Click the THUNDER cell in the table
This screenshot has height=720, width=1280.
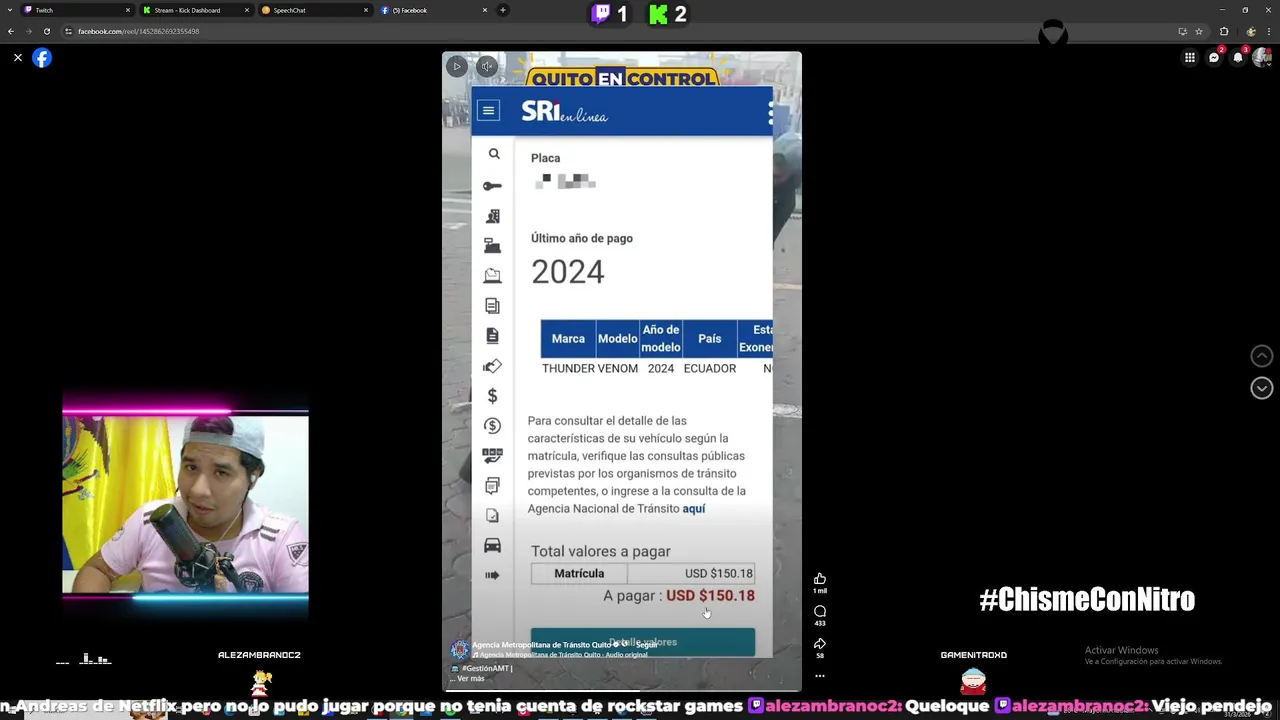click(x=568, y=368)
